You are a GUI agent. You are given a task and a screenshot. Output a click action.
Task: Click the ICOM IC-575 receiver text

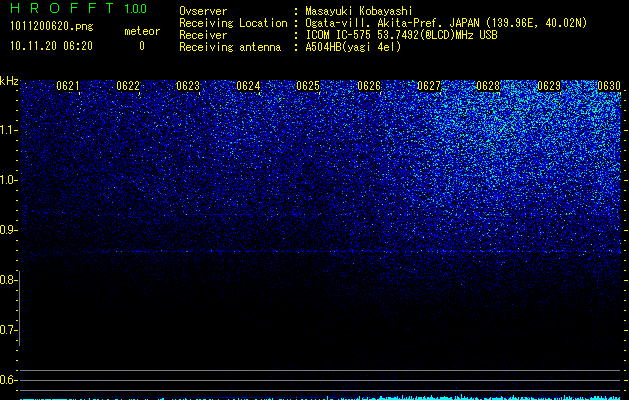tap(401, 35)
